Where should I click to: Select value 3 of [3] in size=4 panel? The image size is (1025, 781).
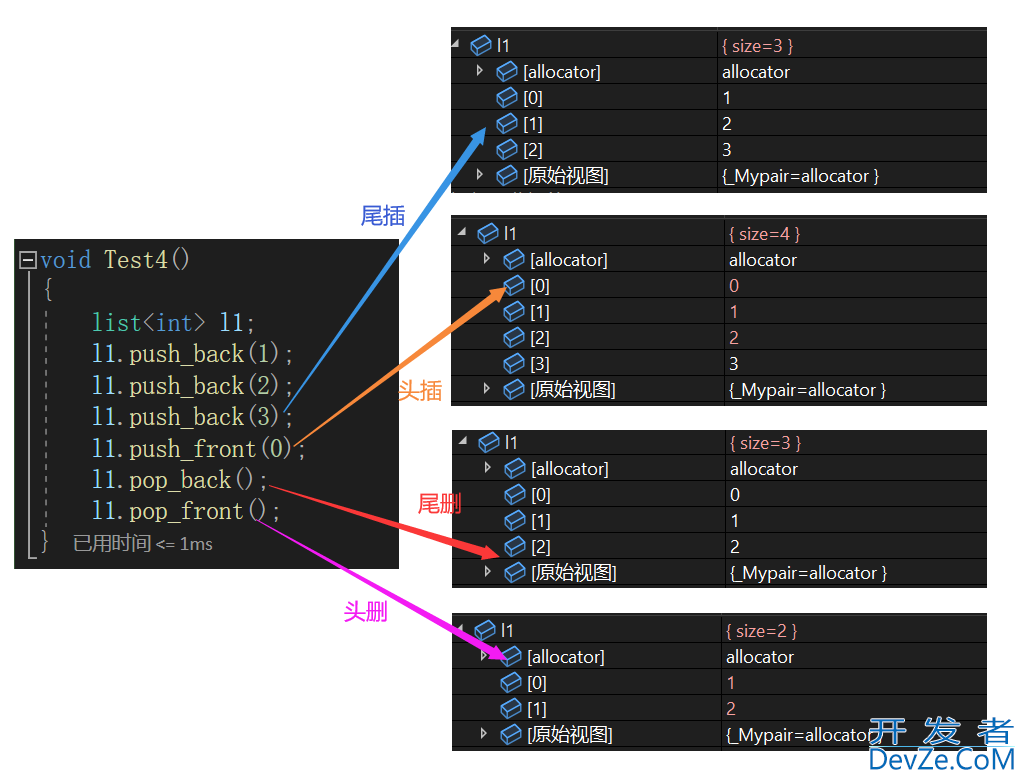(734, 363)
